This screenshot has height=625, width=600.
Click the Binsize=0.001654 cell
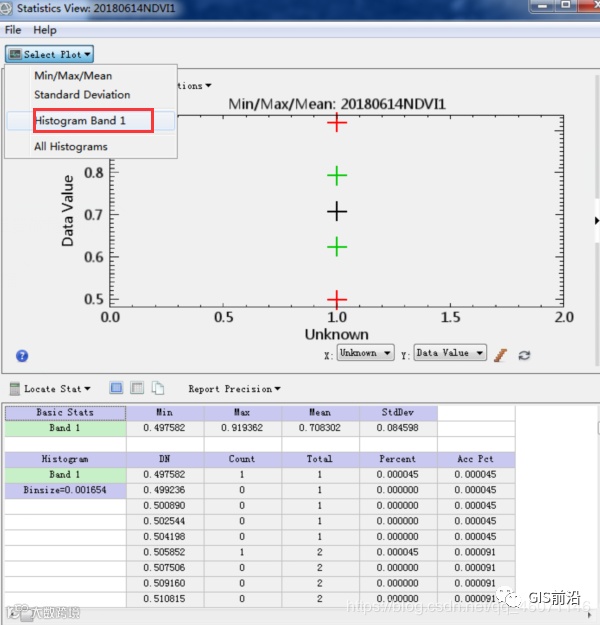coord(65,490)
